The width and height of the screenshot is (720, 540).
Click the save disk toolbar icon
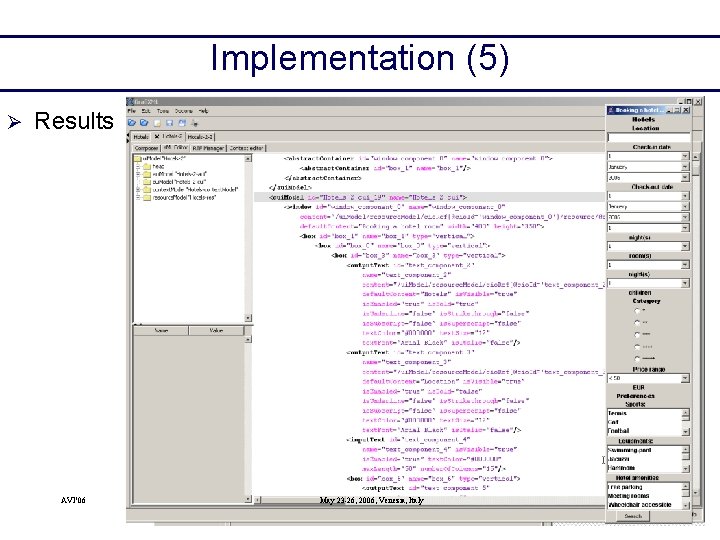169,123
